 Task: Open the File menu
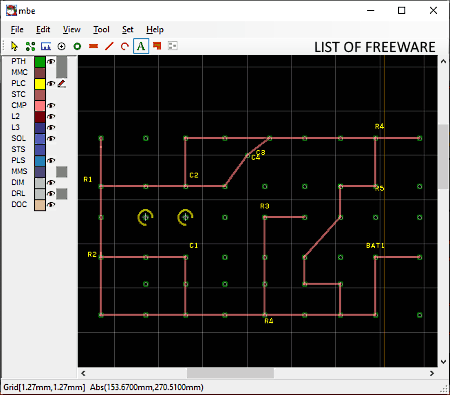click(17, 30)
